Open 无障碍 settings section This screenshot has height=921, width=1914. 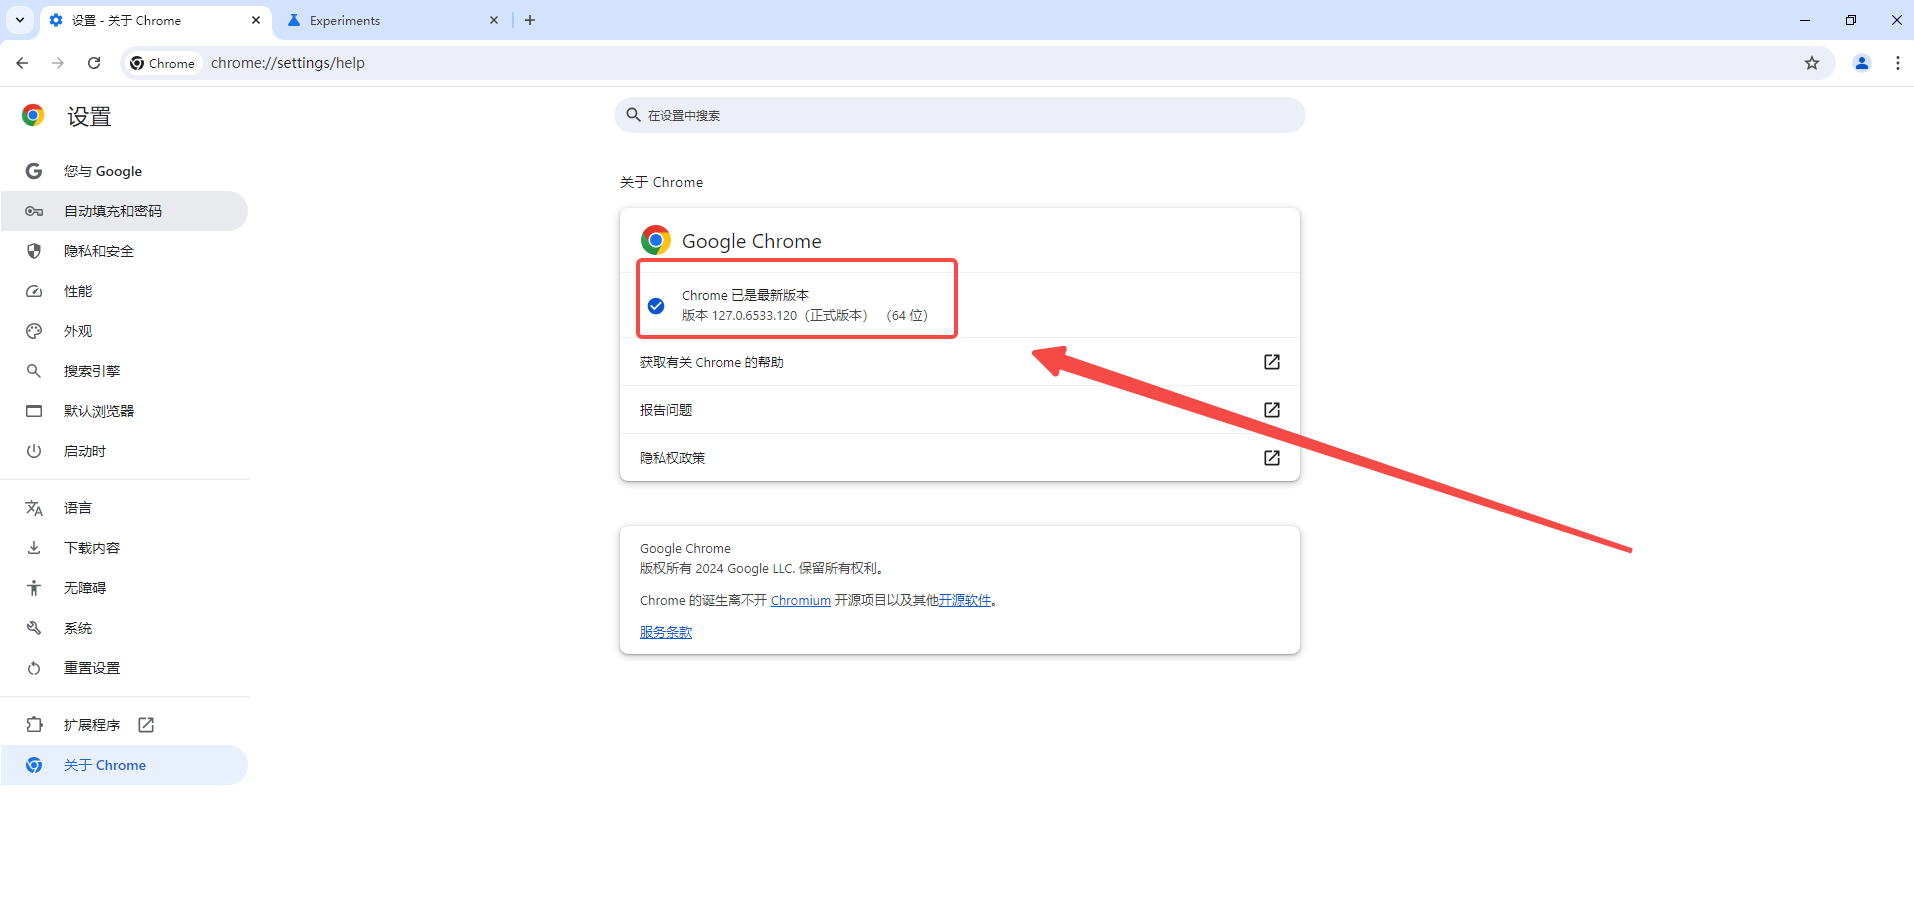click(124, 588)
